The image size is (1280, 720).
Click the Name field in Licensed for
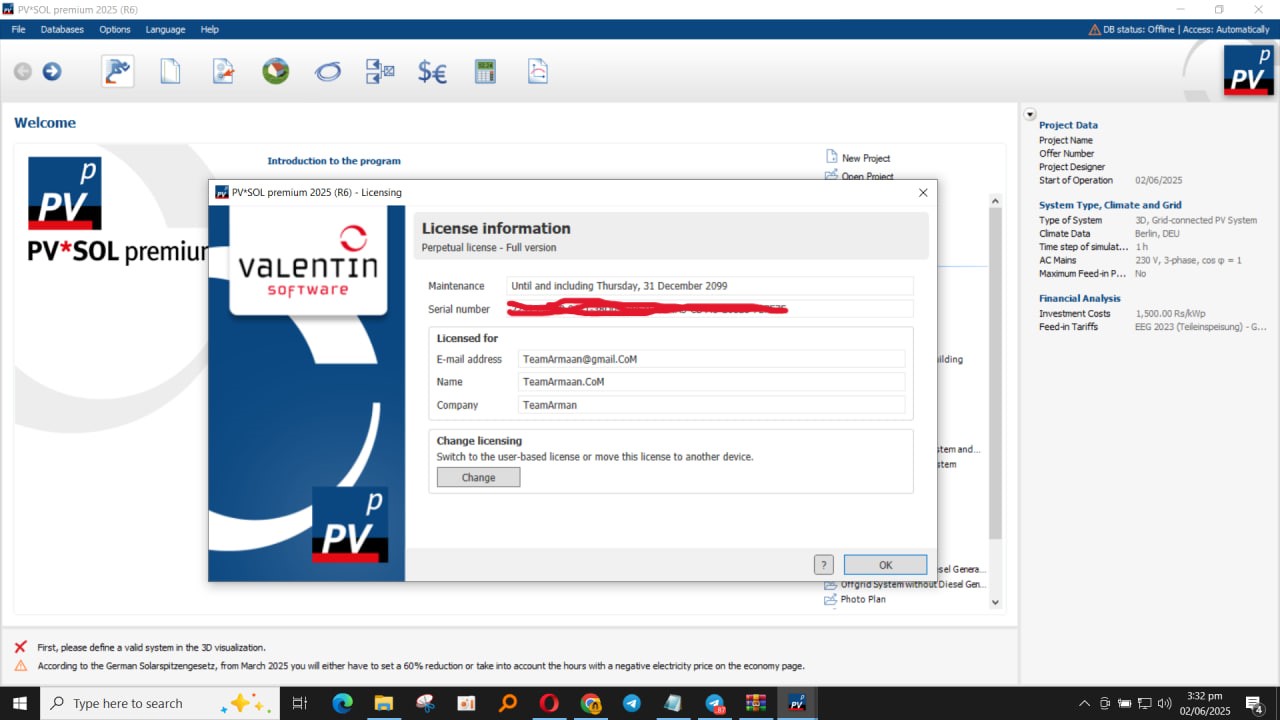click(x=711, y=382)
